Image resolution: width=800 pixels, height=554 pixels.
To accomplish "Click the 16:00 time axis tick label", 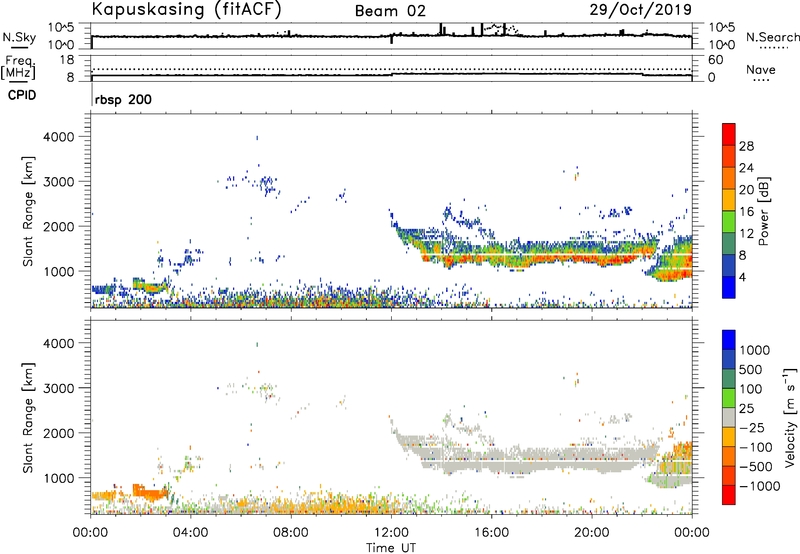I will click(x=491, y=533).
